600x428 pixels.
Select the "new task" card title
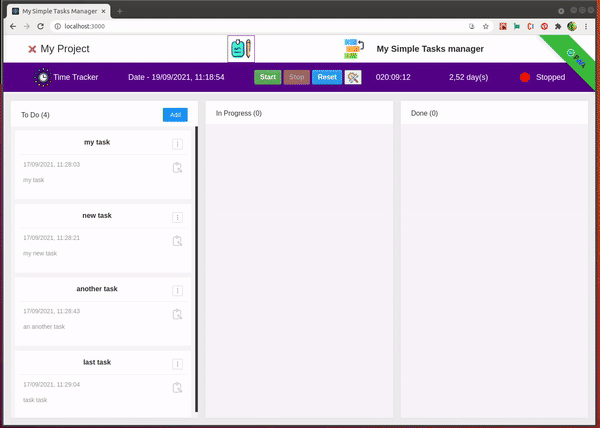[97, 216]
